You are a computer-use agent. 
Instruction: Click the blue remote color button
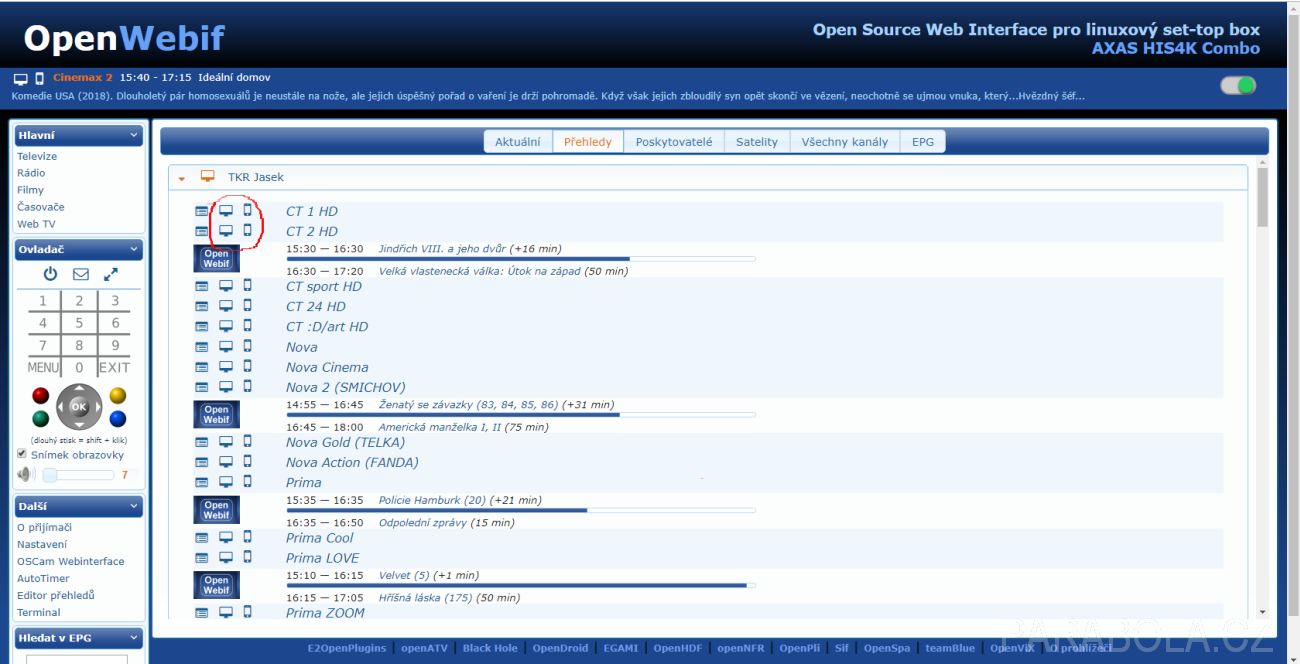pos(118,418)
